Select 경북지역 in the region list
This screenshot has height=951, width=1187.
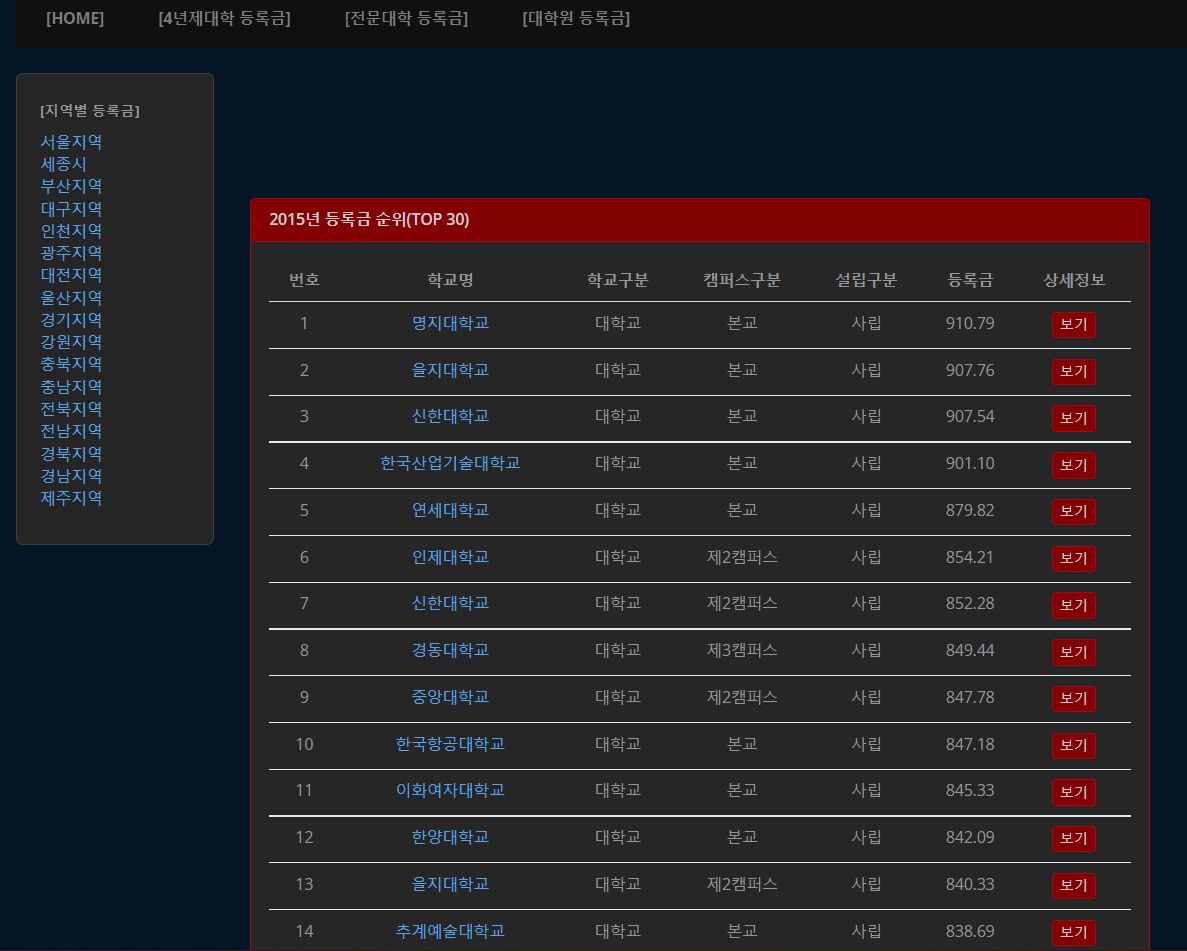(x=71, y=454)
